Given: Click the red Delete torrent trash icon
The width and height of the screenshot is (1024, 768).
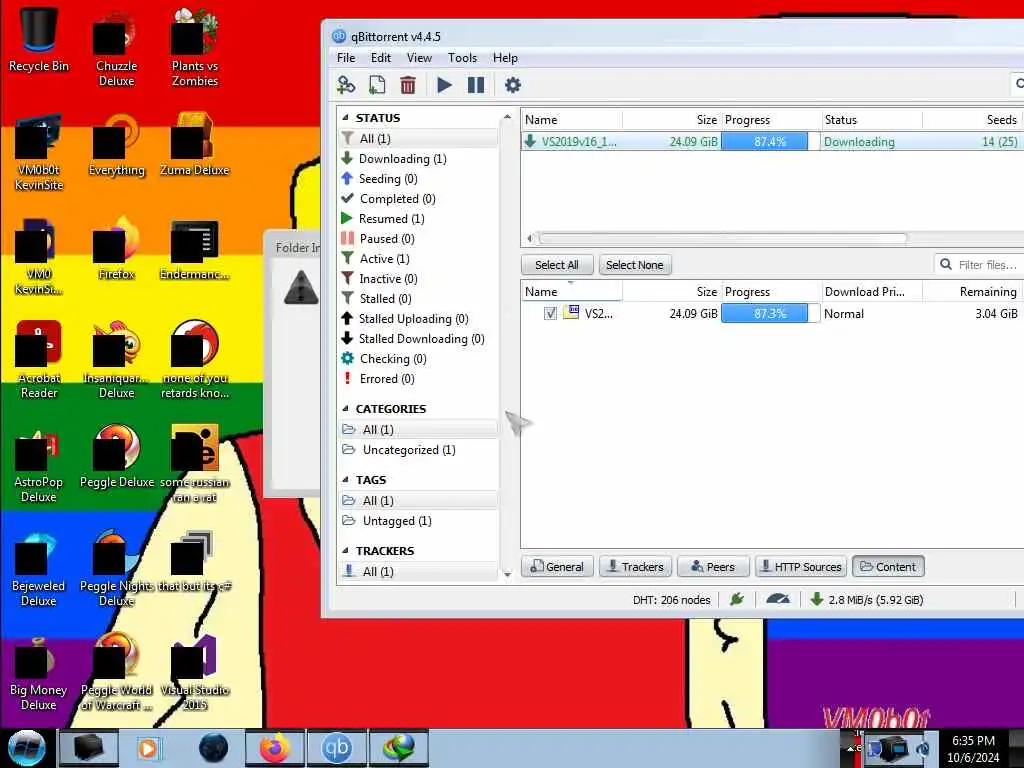Looking at the screenshot, I should [x=408, y=85].
